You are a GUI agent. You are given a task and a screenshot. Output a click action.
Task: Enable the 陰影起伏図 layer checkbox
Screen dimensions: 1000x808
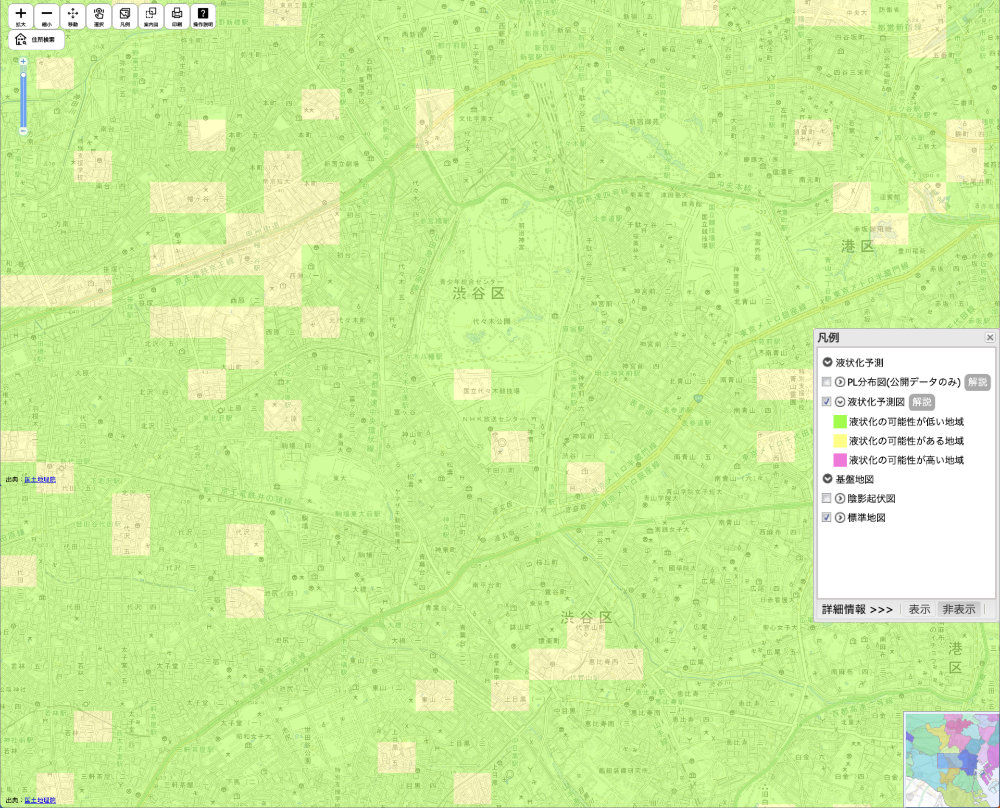click(826, 498)
